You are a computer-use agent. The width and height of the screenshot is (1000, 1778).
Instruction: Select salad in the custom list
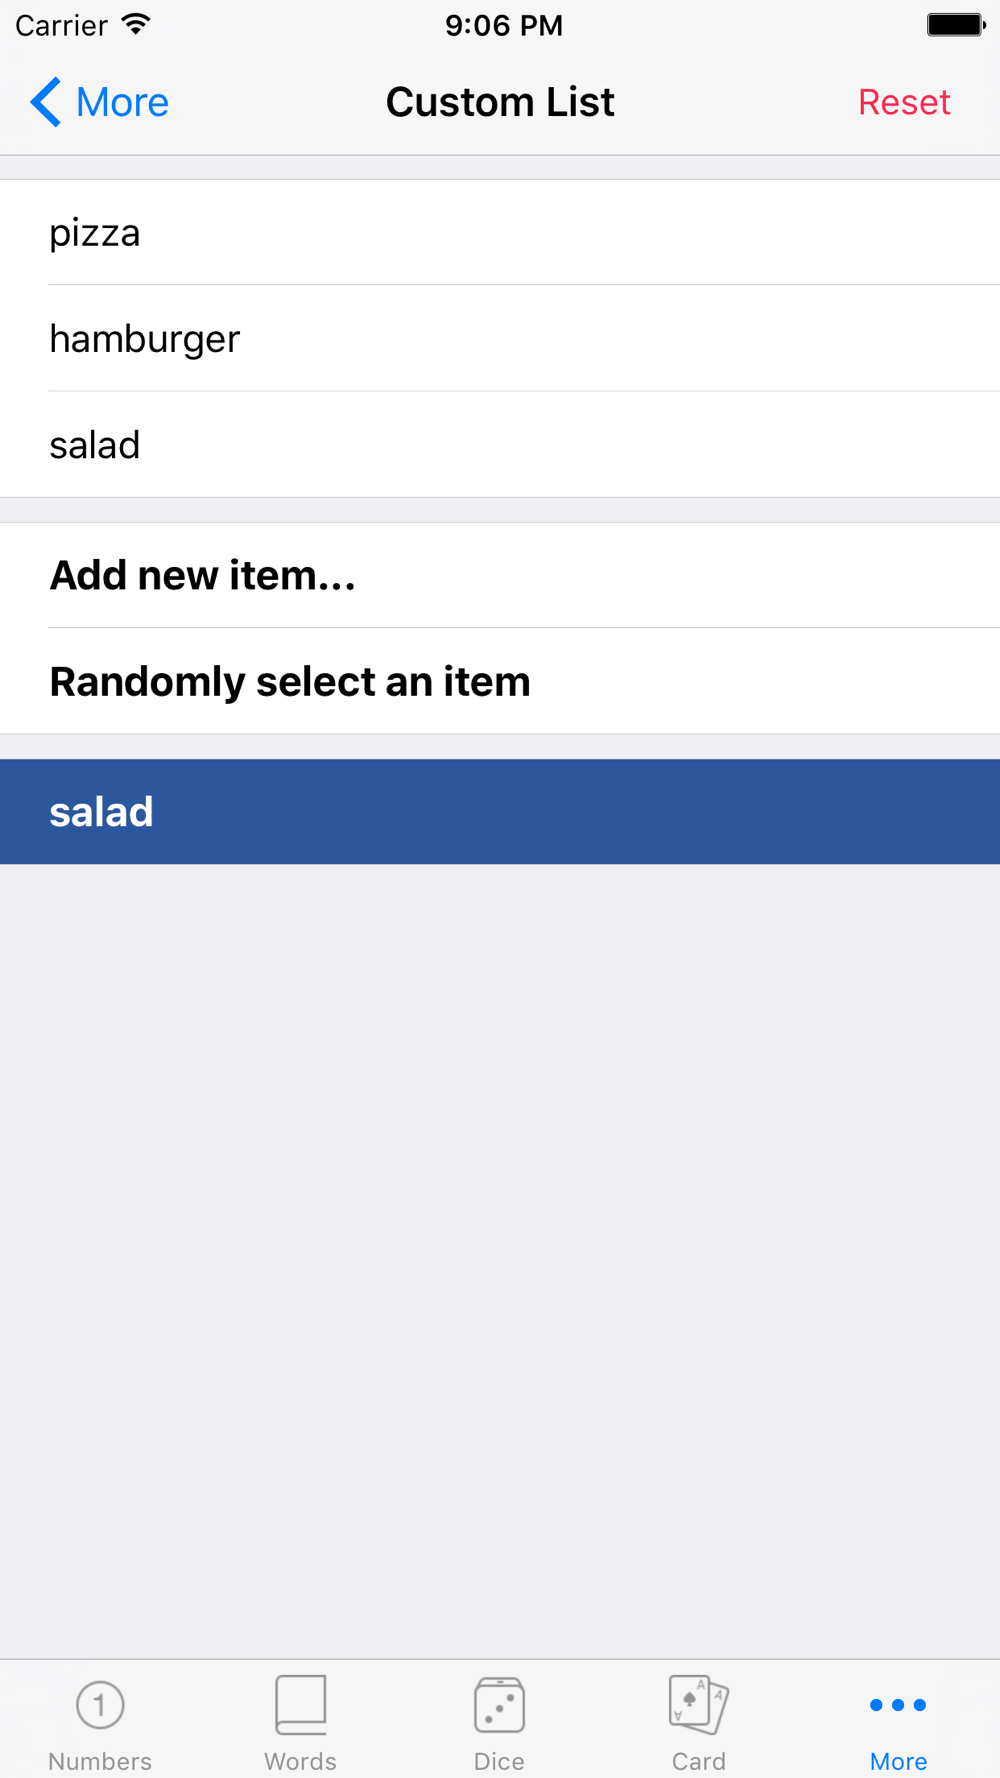(x=500, y=445)
